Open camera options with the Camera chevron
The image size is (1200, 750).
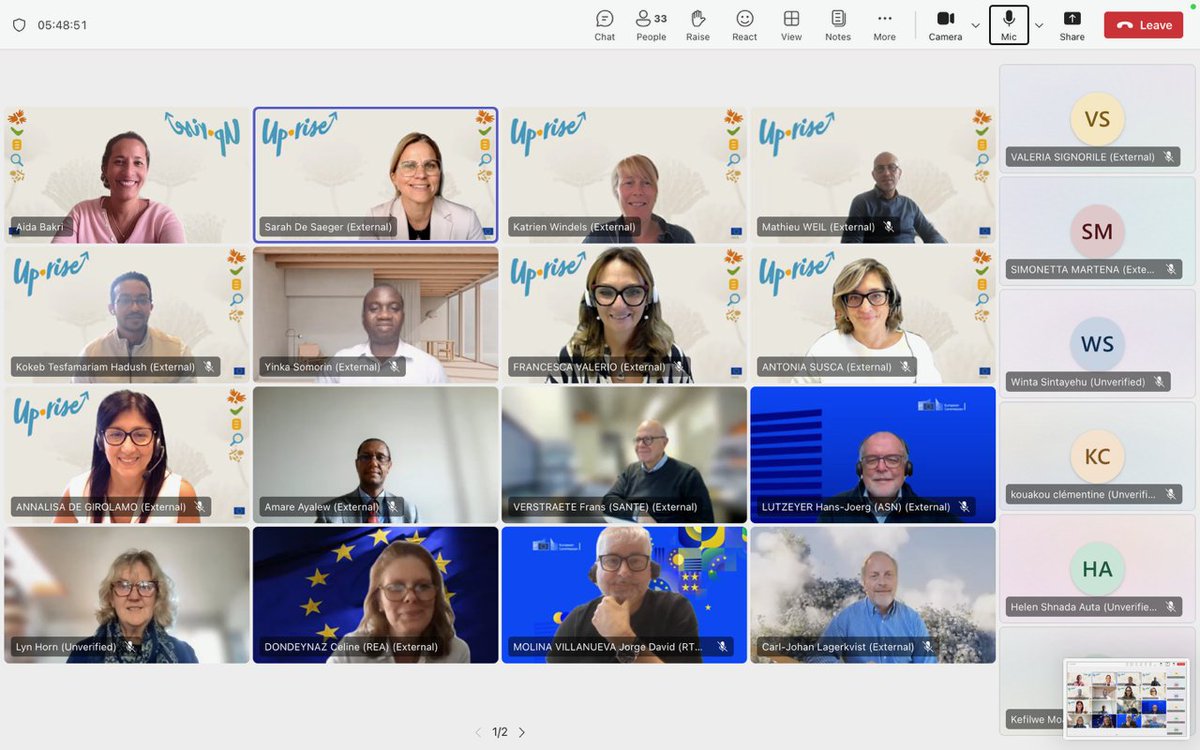point(973,27)
